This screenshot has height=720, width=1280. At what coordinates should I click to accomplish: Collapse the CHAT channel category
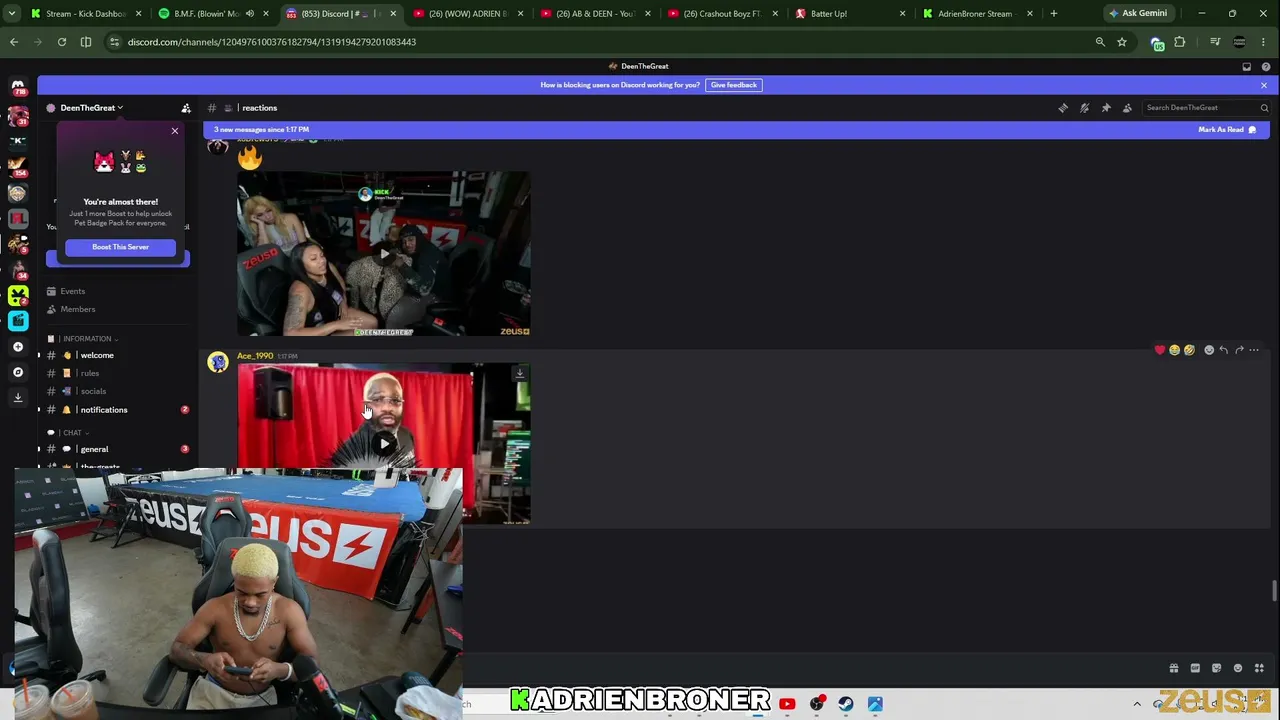click(72, 433)
